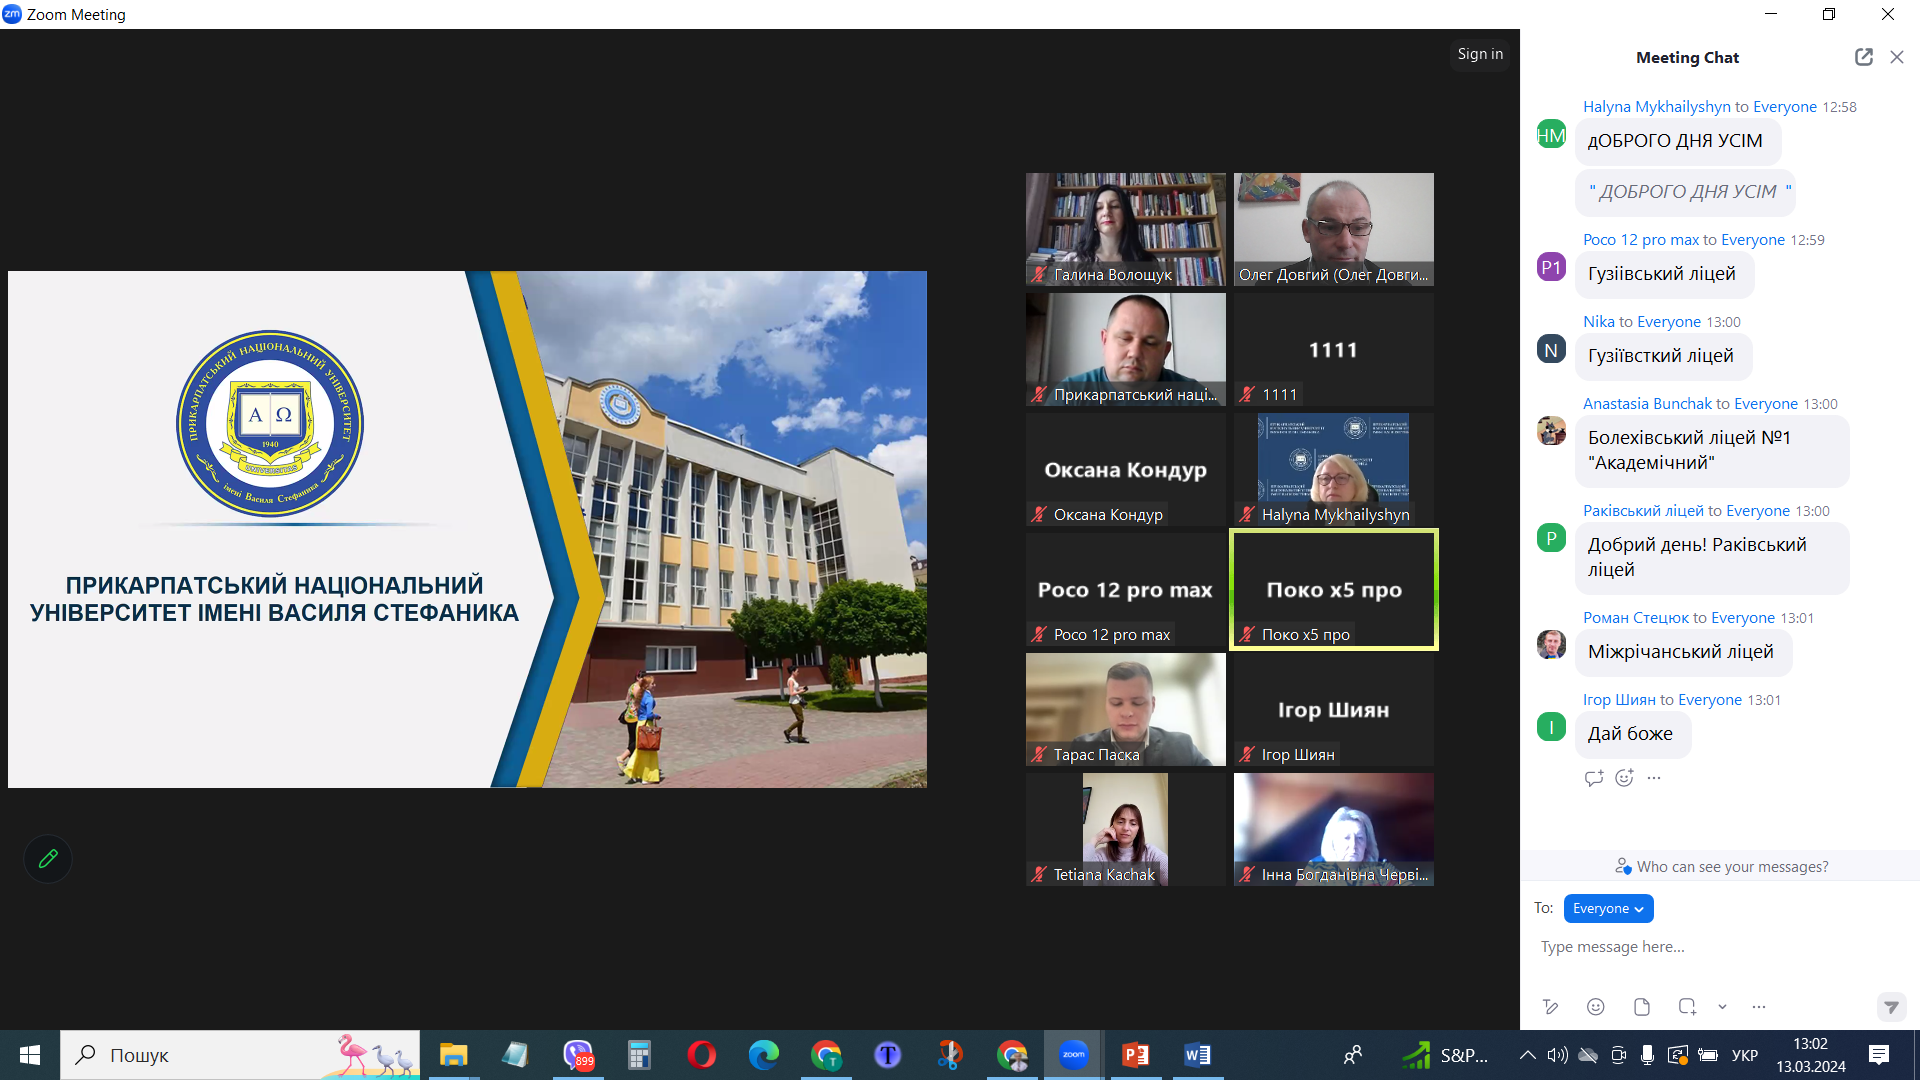
Task: Send the chat message with arrow button
Action: coord(1890,1007)
